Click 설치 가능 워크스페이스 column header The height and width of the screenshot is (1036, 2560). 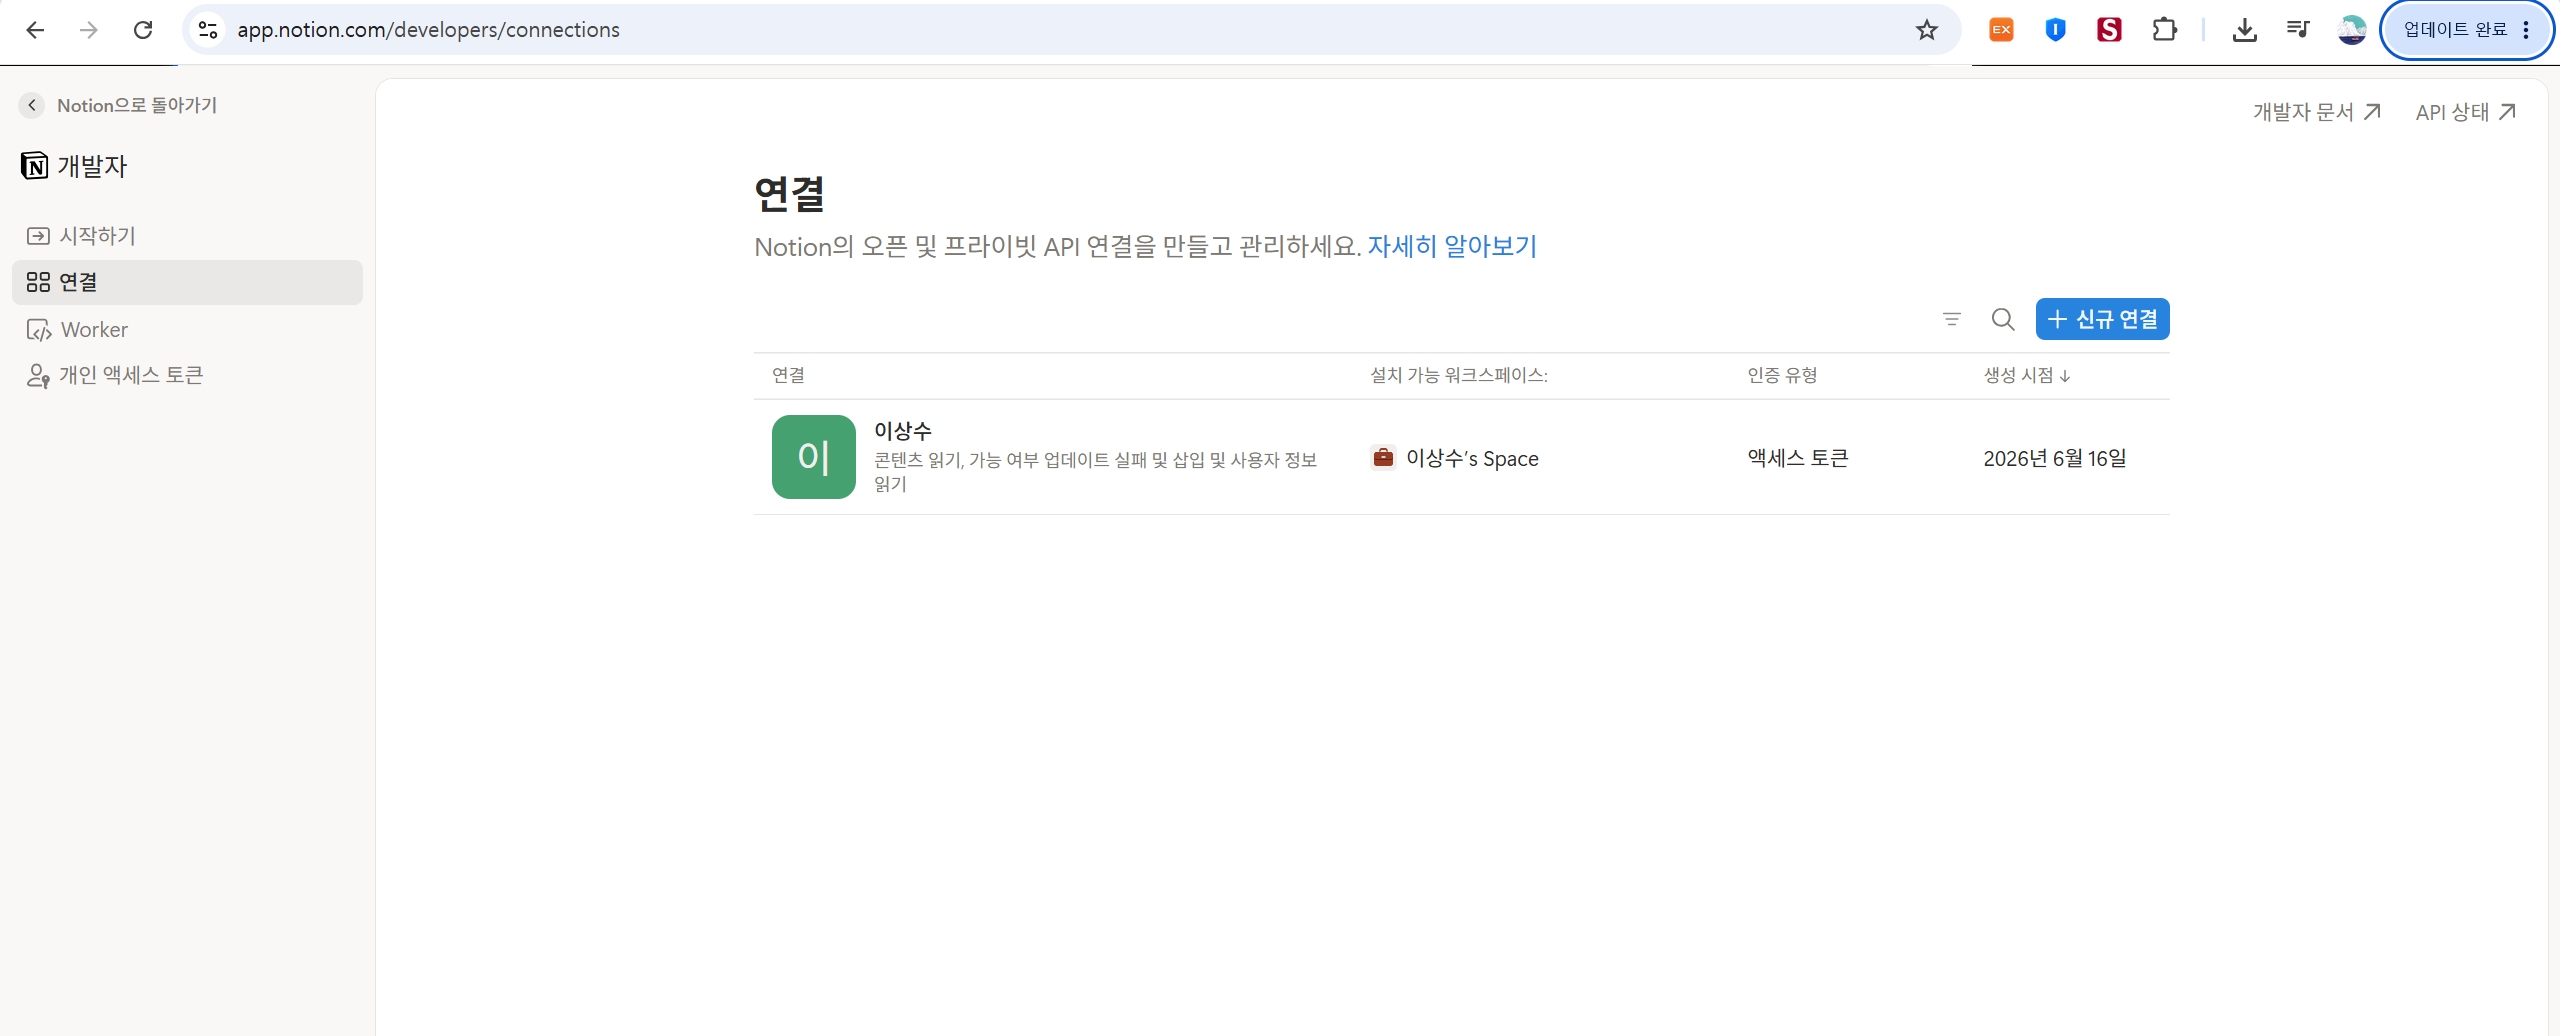[x=1458, y=375]
